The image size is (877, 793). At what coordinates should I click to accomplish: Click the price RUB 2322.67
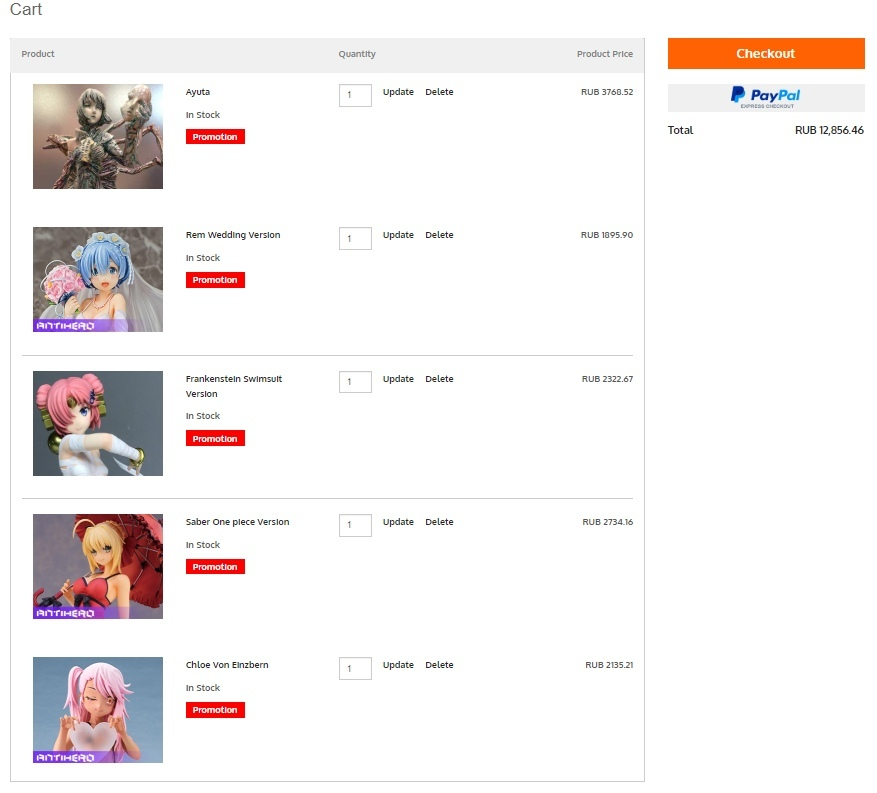[607, 379]
